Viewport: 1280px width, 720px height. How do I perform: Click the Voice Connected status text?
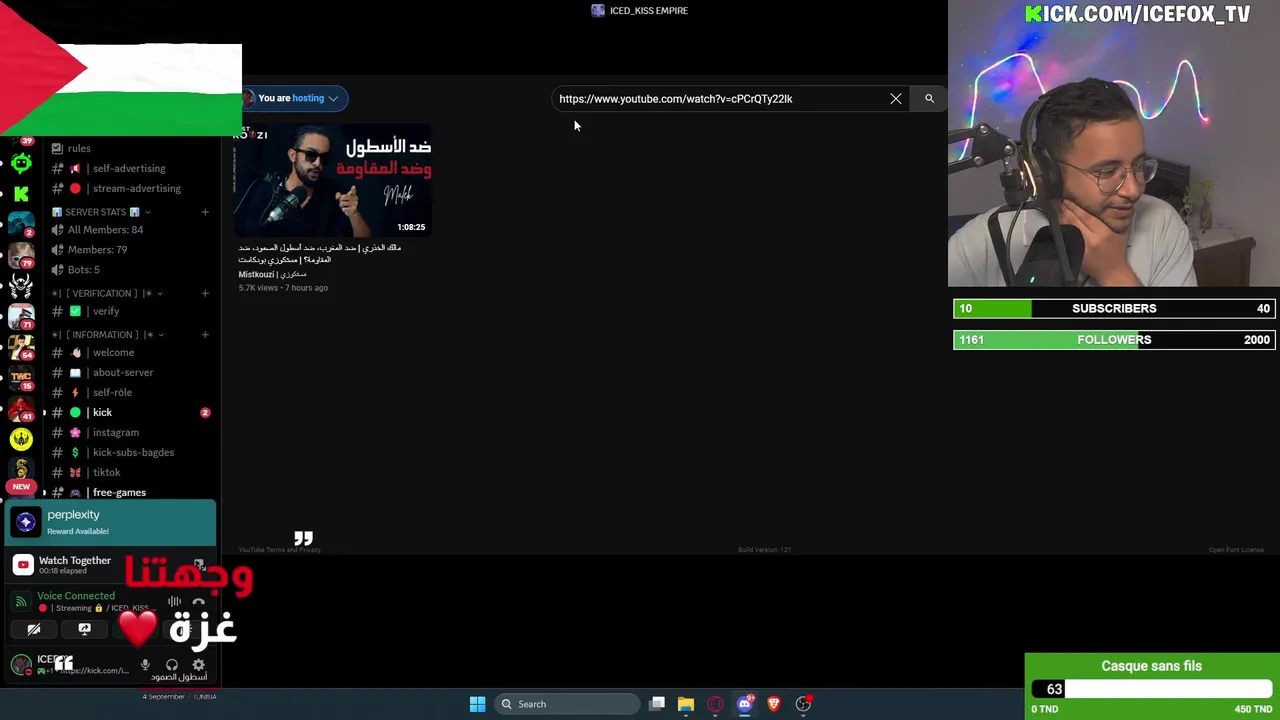tap(76, 596)
